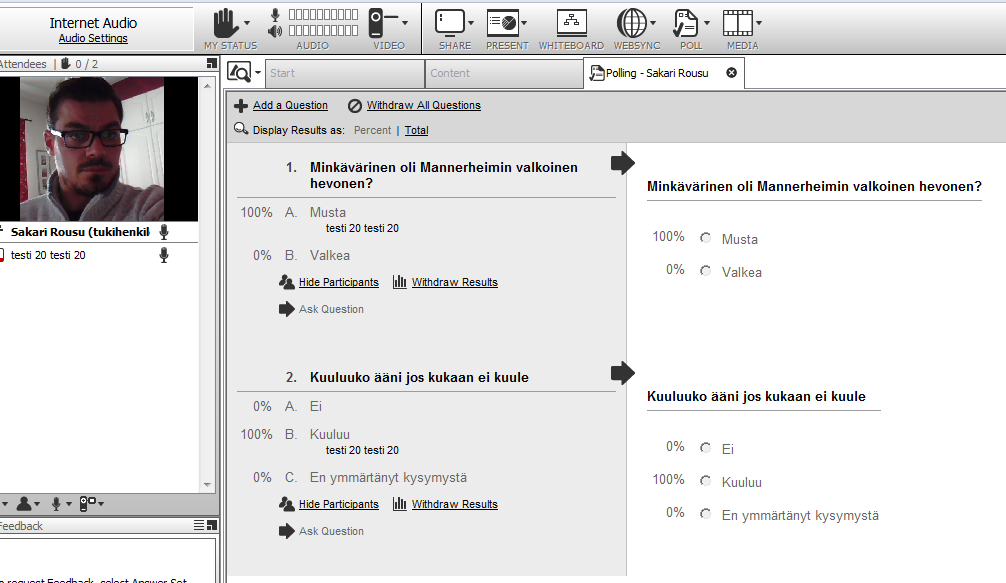This screenshot has width=1006, height=583.
Task: Click Withdraw All Questions link
Action: tap(423, 105)
